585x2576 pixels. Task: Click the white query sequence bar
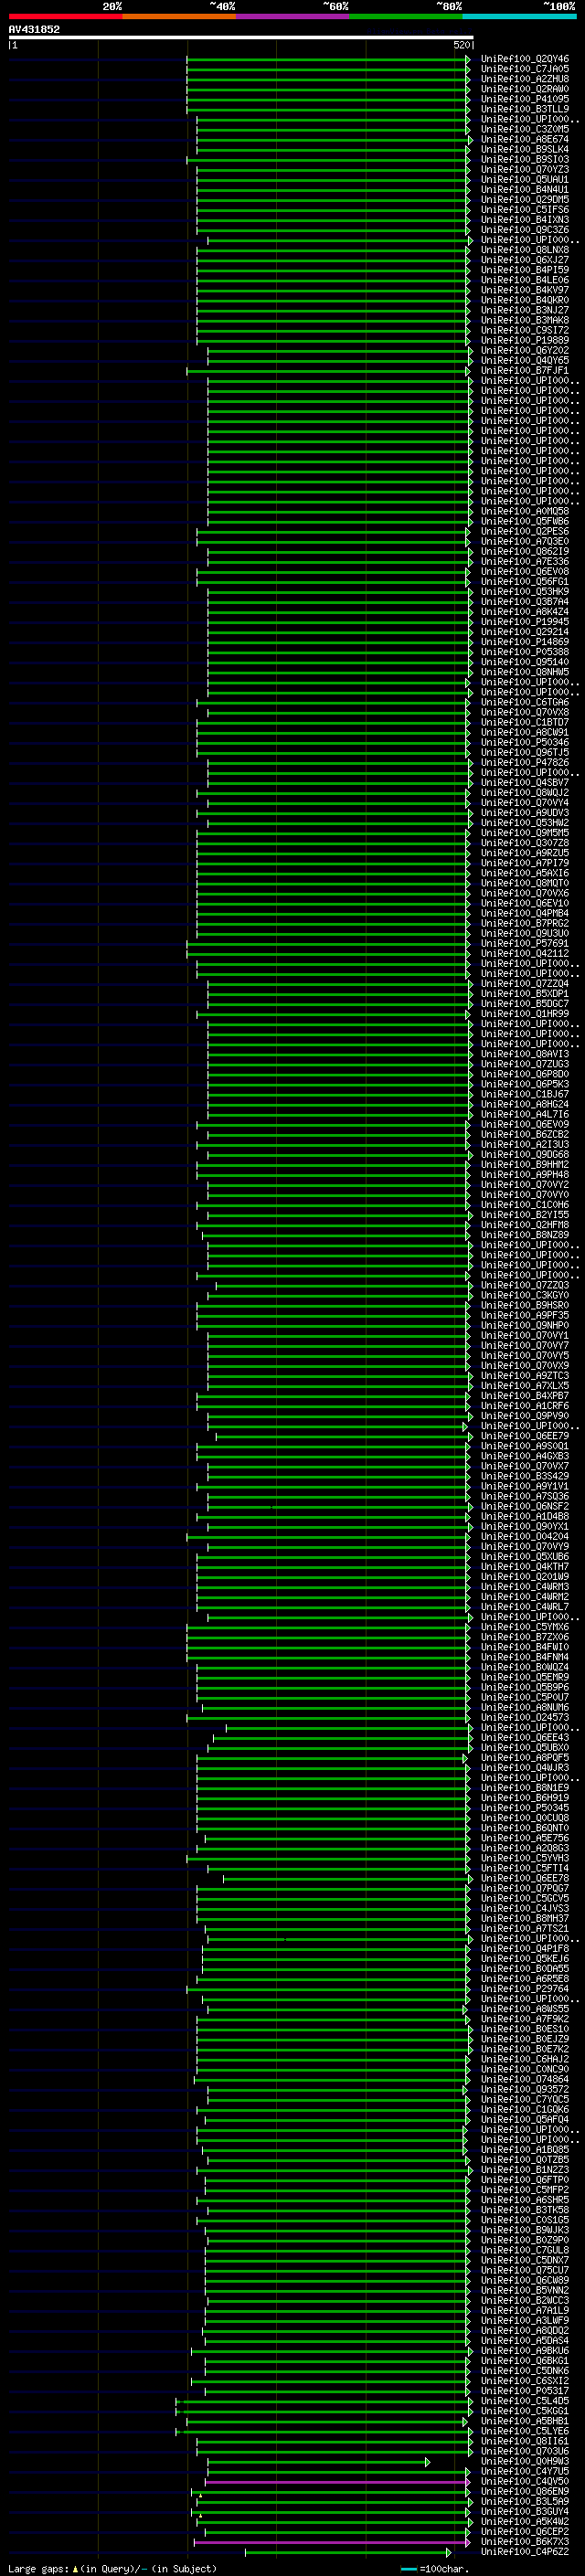tap(241, 38)
